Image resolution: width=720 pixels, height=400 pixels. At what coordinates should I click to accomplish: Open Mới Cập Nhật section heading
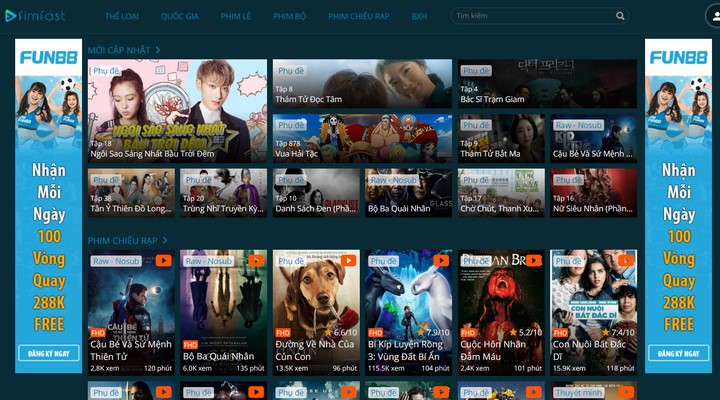119,50
